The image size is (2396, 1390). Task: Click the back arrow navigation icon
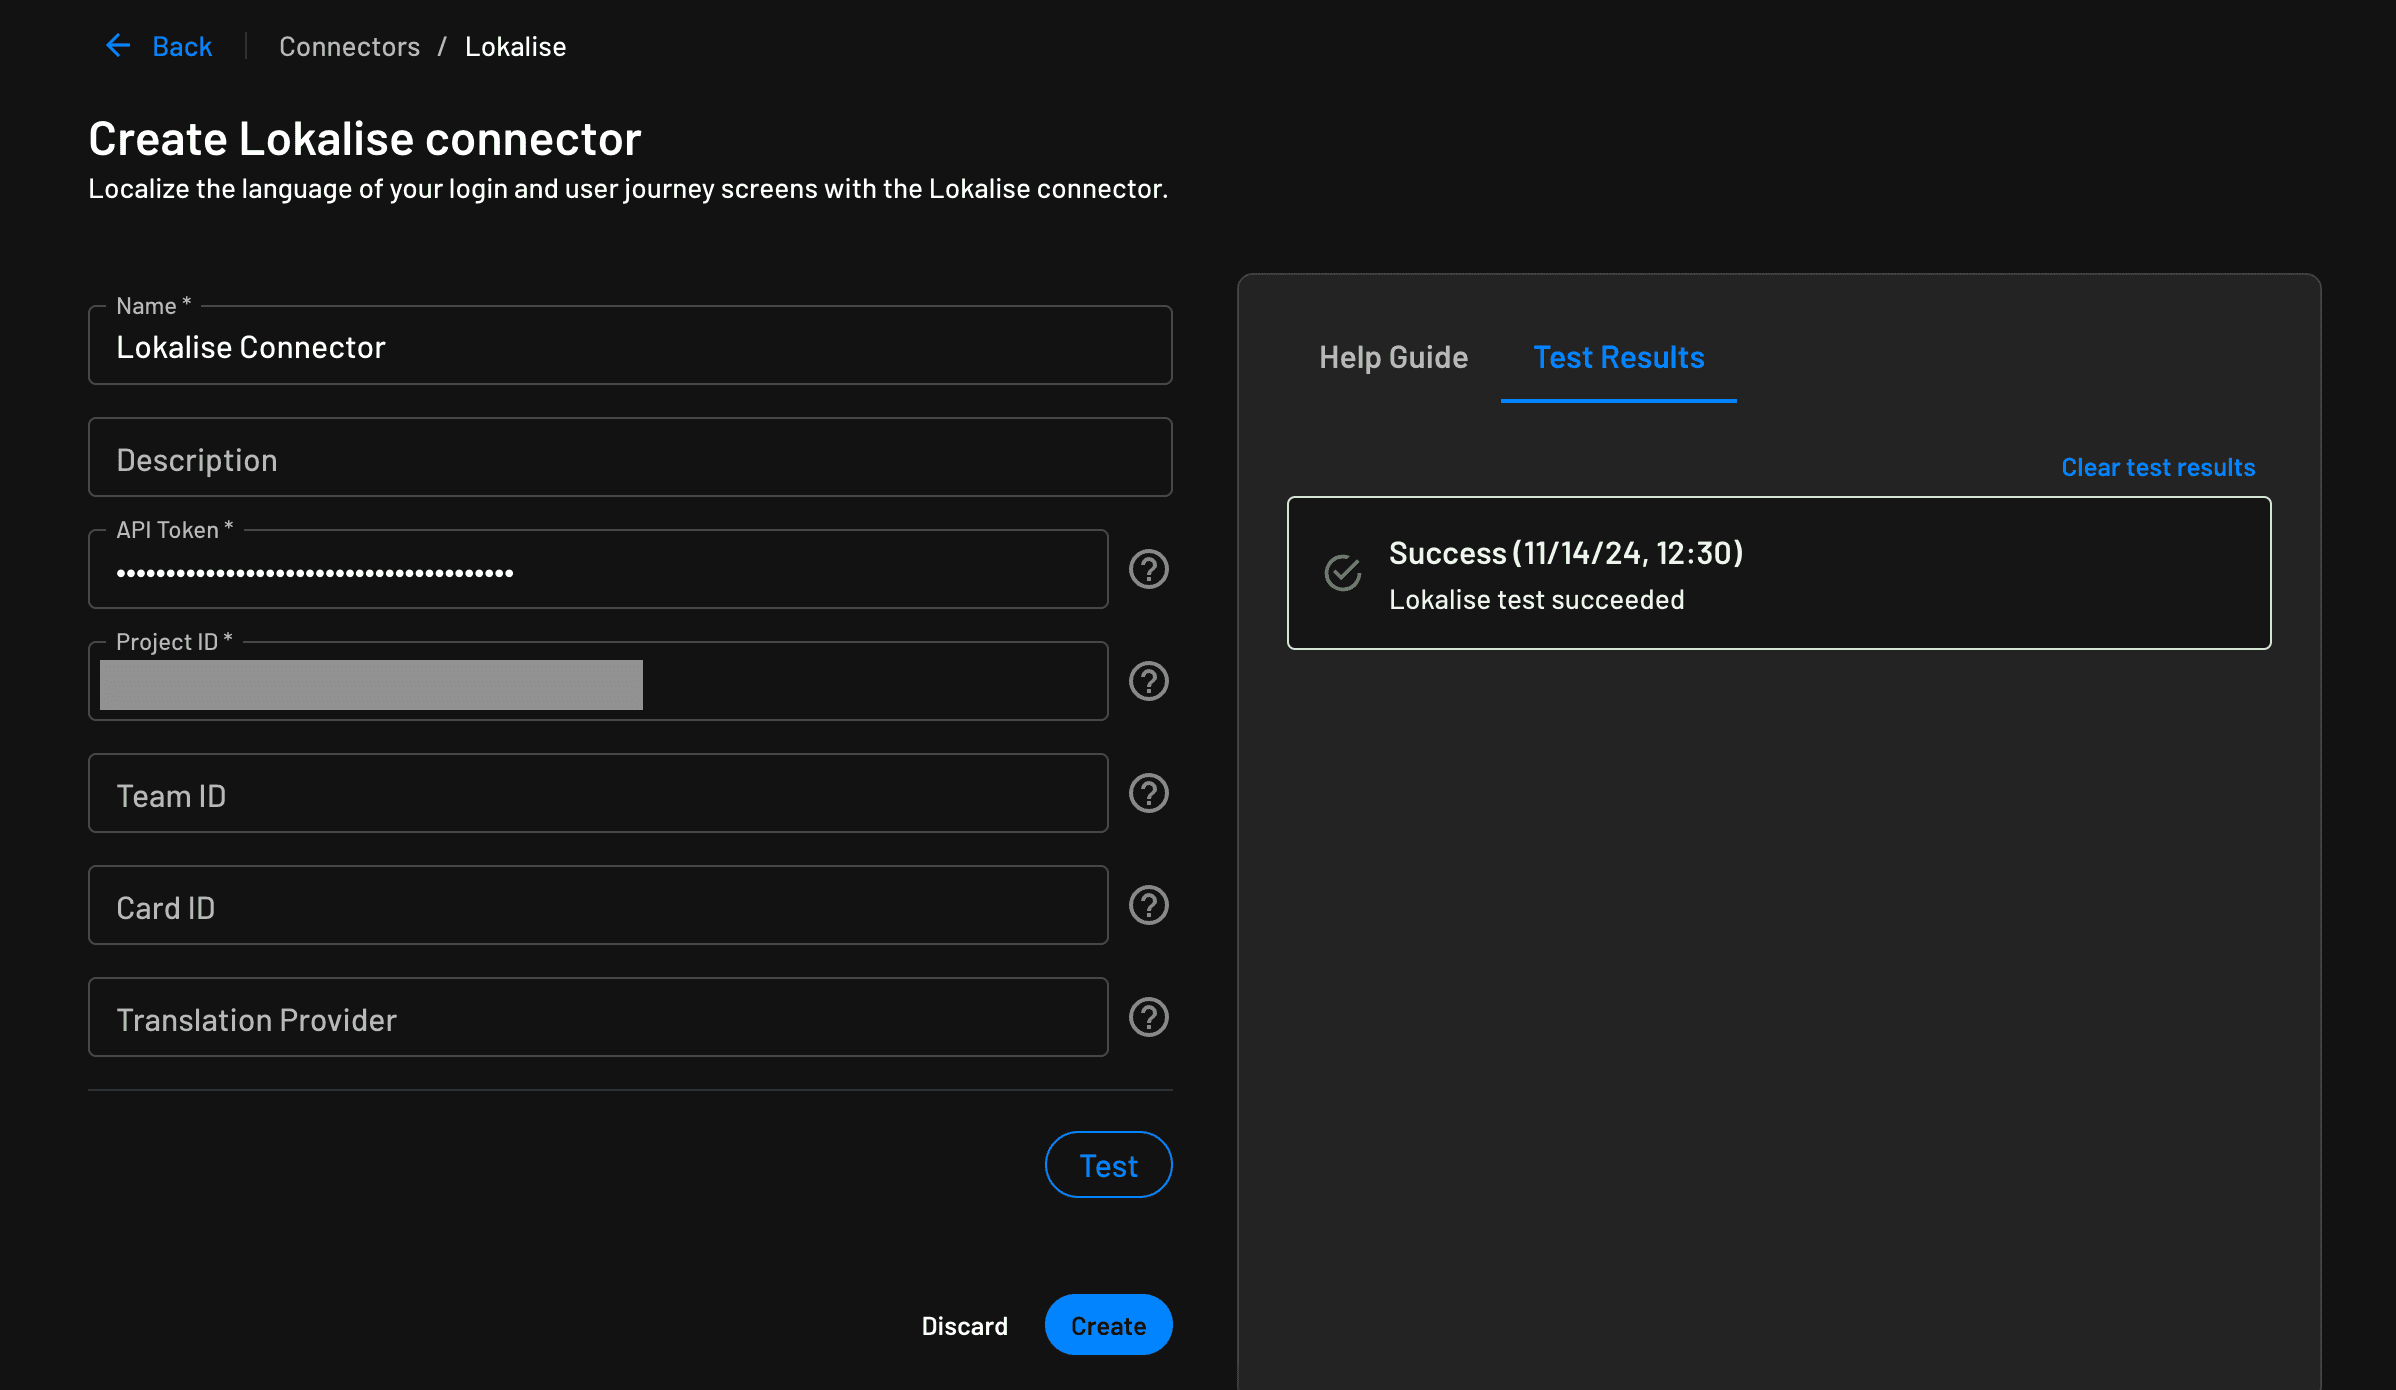tap(117, 46)
